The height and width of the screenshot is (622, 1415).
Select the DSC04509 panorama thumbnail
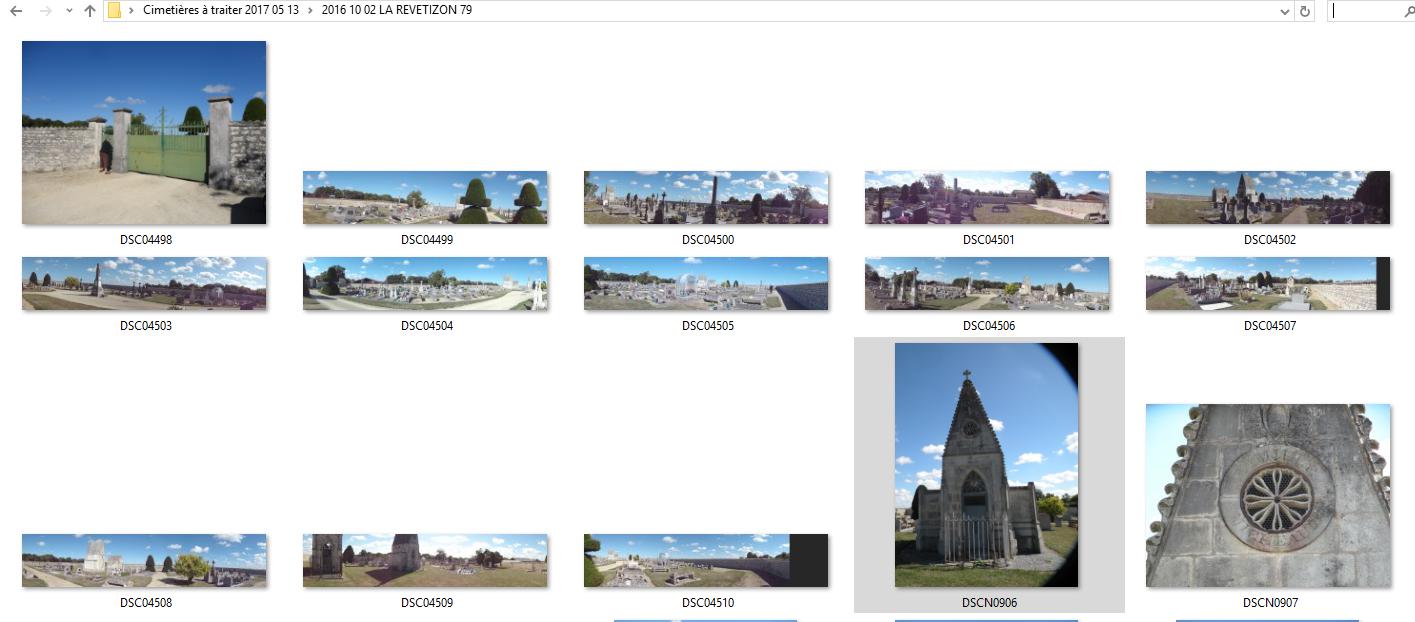tap(425, 560)
